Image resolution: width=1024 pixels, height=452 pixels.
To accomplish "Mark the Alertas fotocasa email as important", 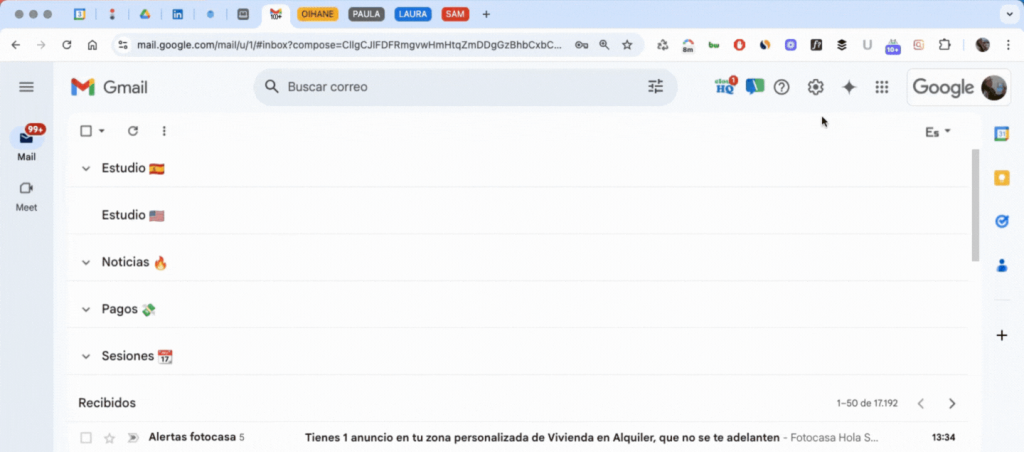I will coord(133,438).
